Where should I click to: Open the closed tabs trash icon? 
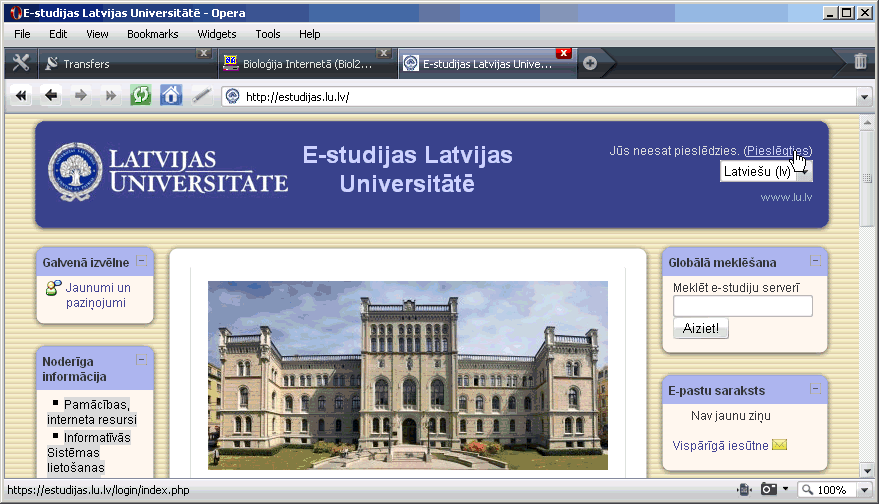click(860, 61)
